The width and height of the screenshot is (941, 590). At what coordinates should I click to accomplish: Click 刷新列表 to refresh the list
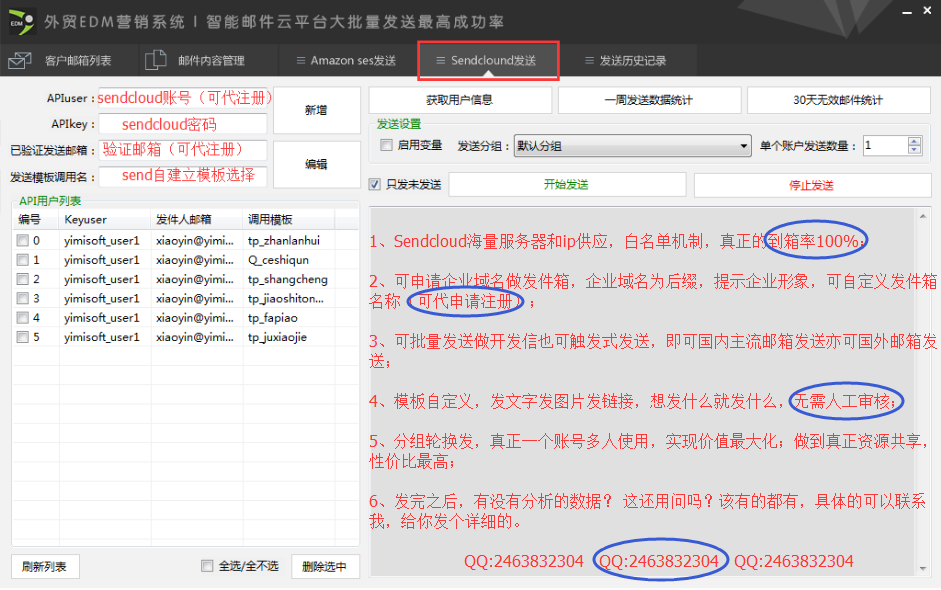[x=44, y=566]
